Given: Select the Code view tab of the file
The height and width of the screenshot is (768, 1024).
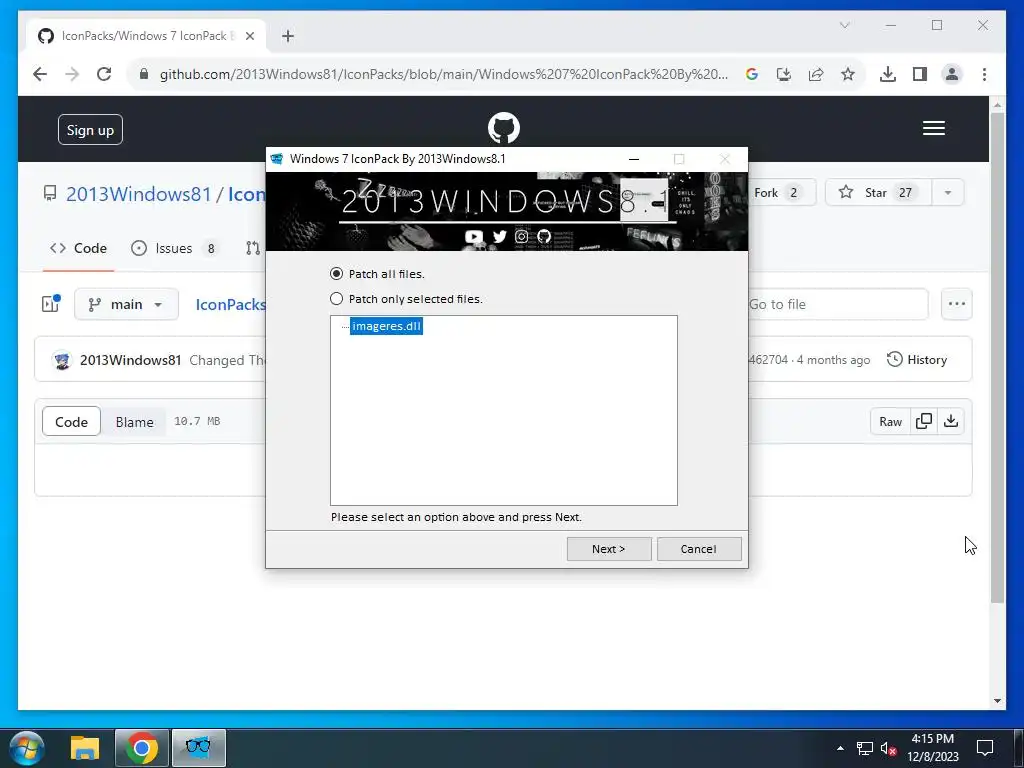Looking at the screenshot, I should coord(71,422).
